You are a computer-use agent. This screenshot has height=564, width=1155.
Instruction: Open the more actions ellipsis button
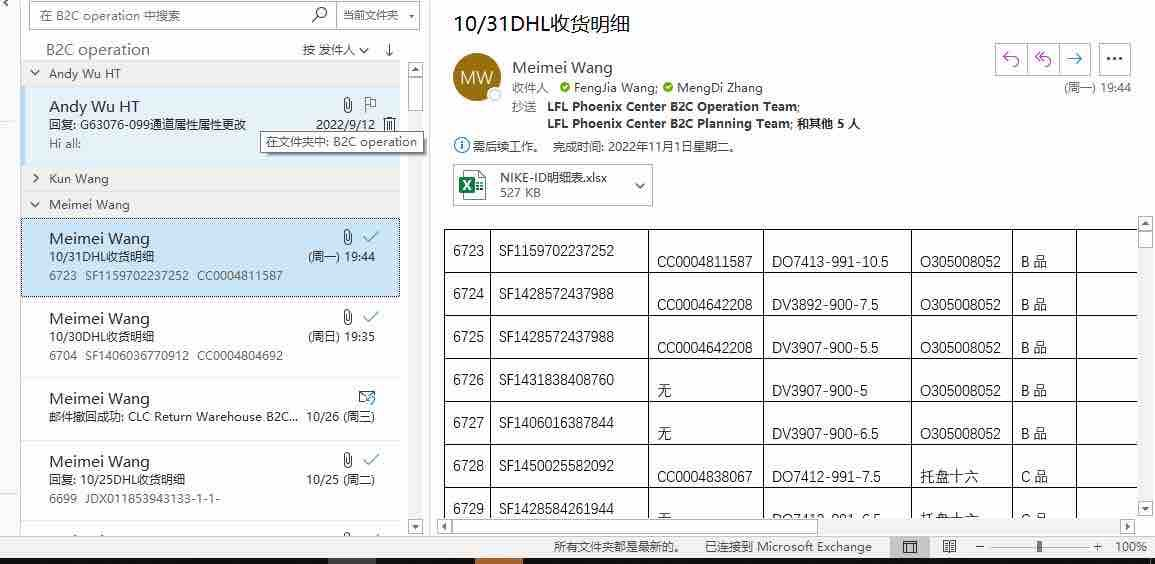click(x=1115, y=59)
